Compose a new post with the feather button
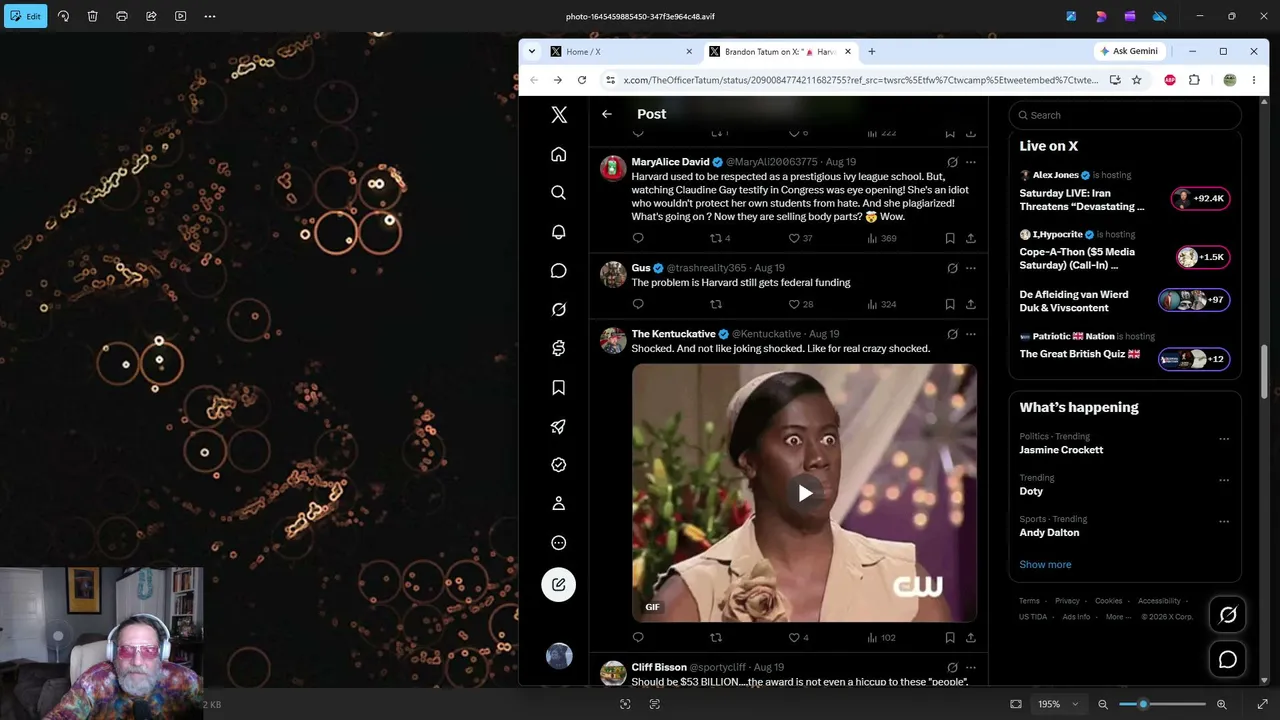 [x=559, y=585]
